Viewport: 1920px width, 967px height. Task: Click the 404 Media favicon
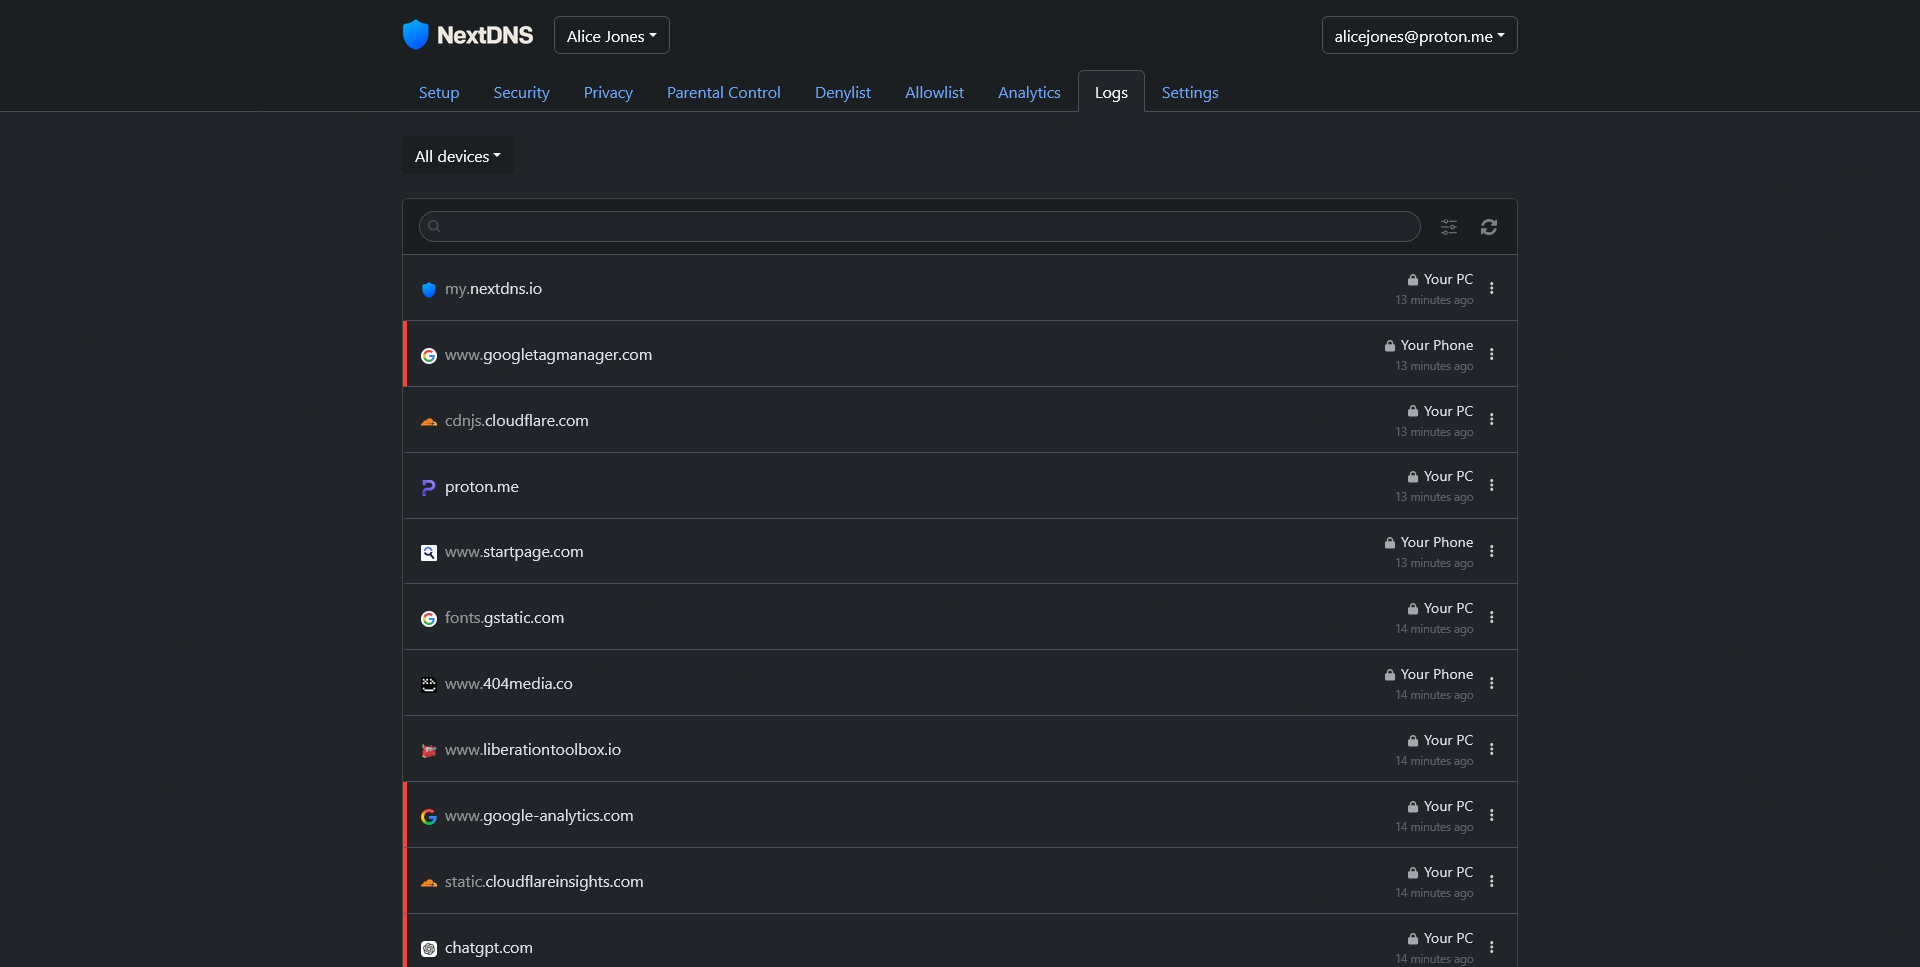(428, 684)
